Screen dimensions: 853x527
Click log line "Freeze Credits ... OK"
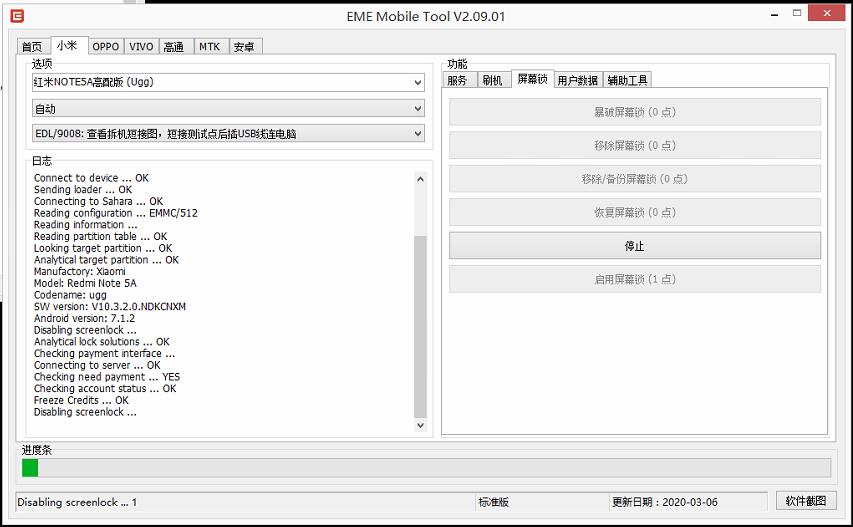[81, 400]
